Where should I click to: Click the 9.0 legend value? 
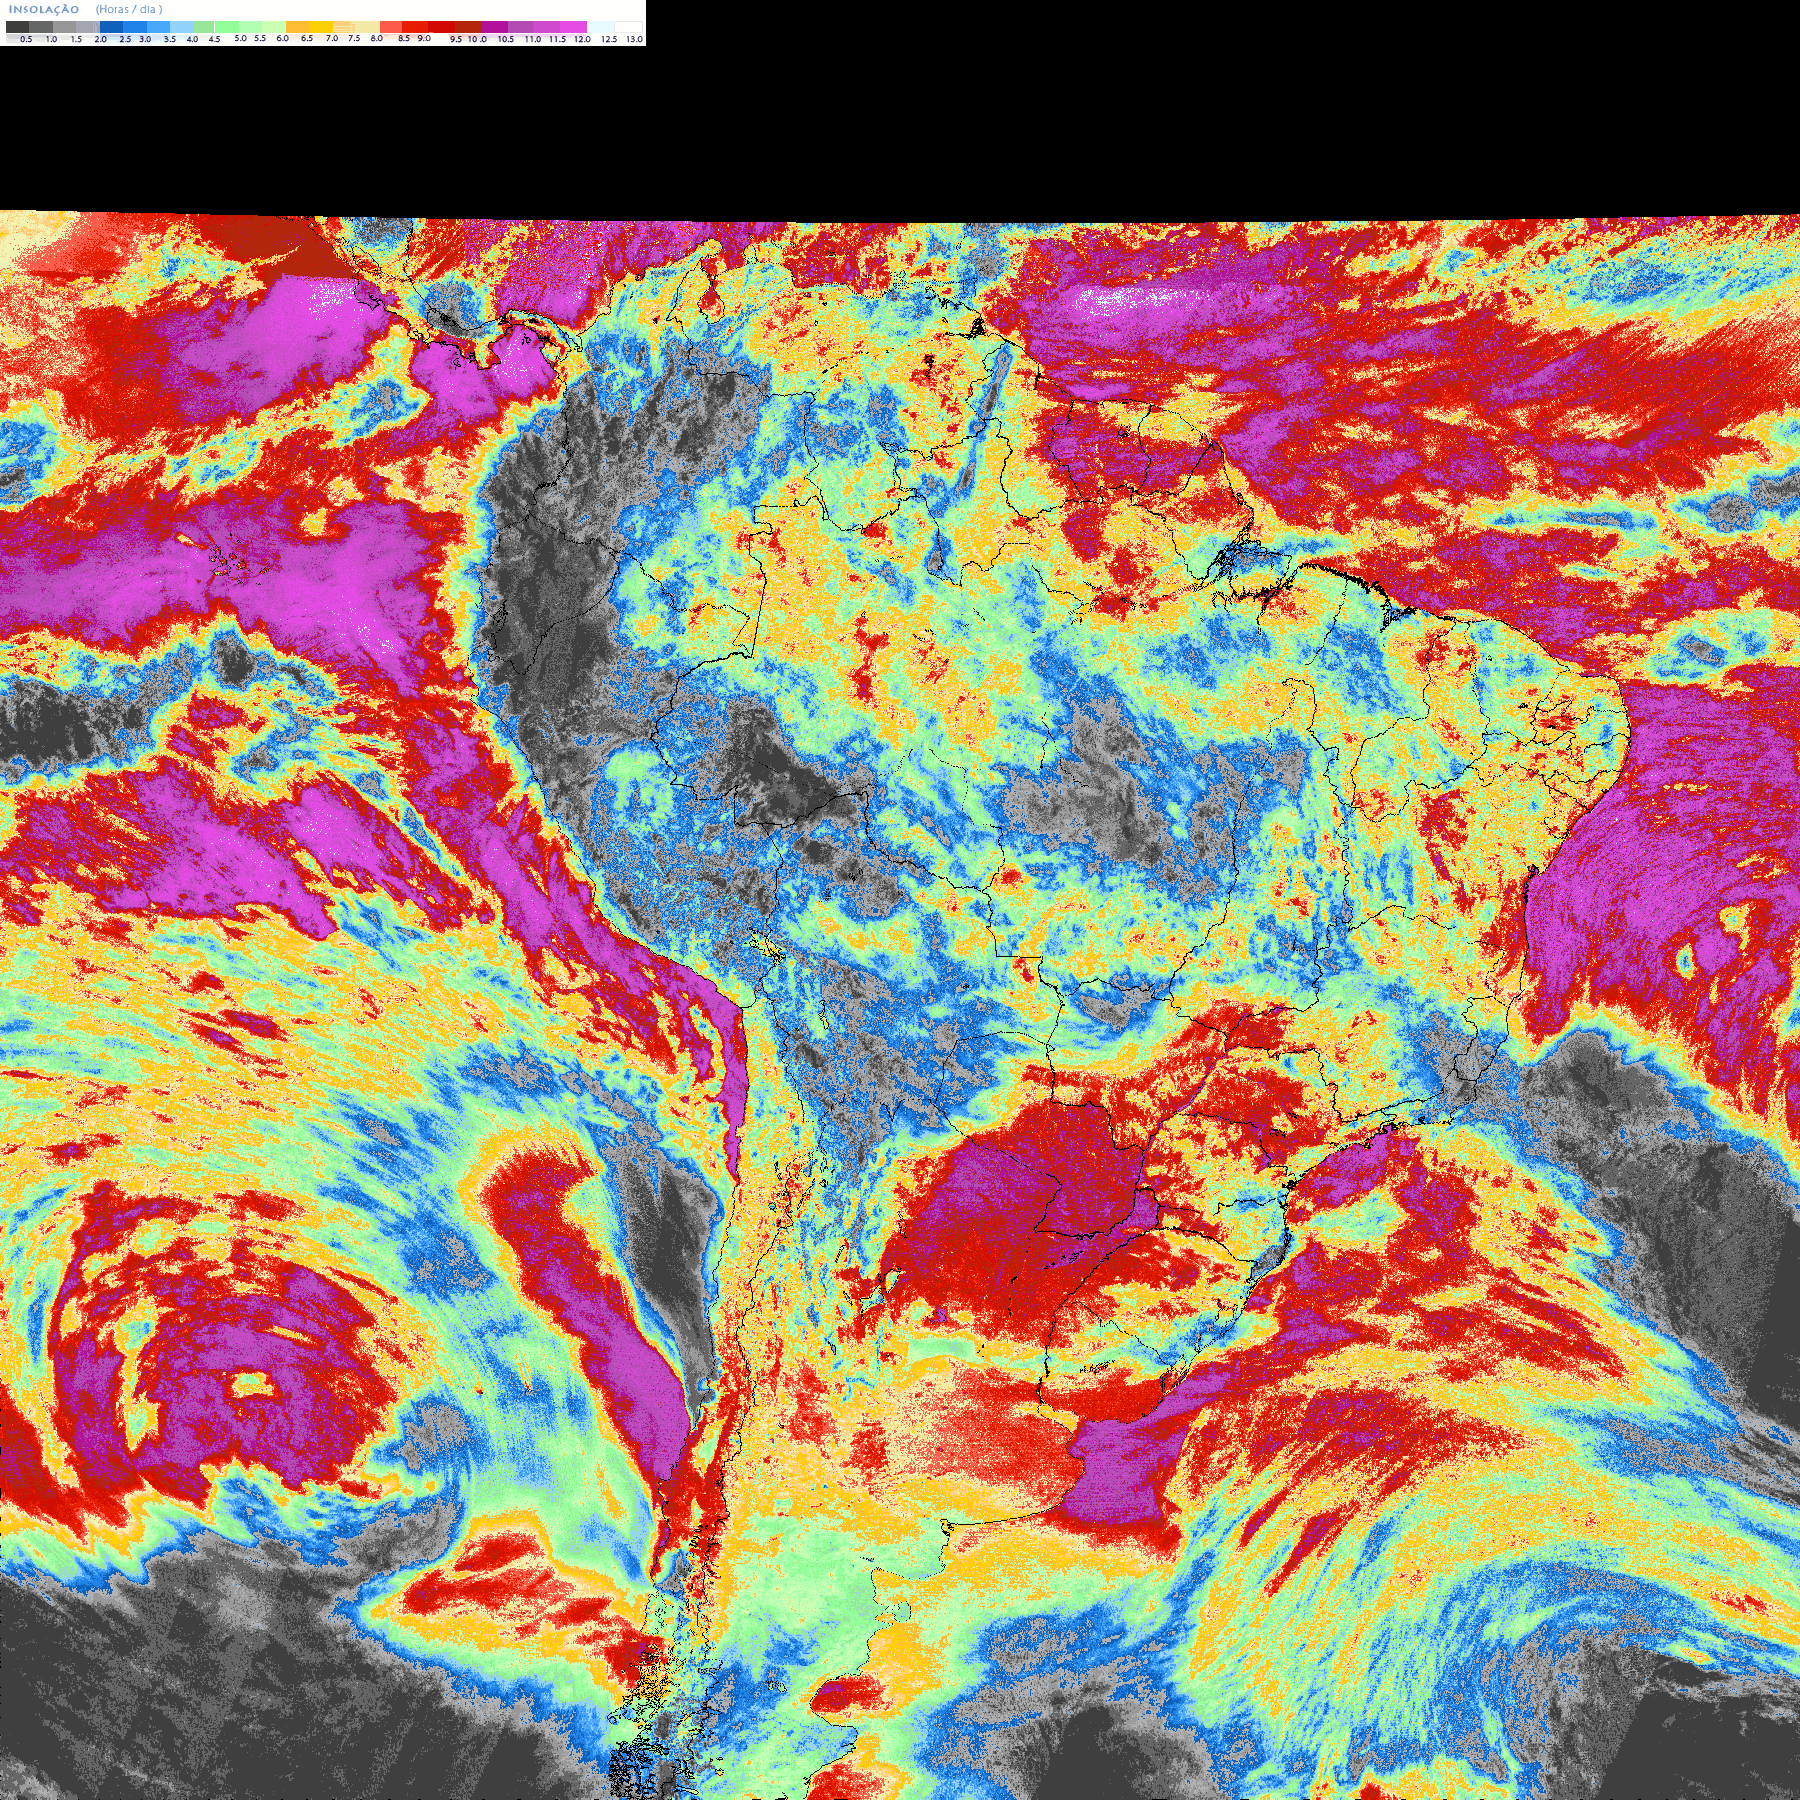(424, 38)
